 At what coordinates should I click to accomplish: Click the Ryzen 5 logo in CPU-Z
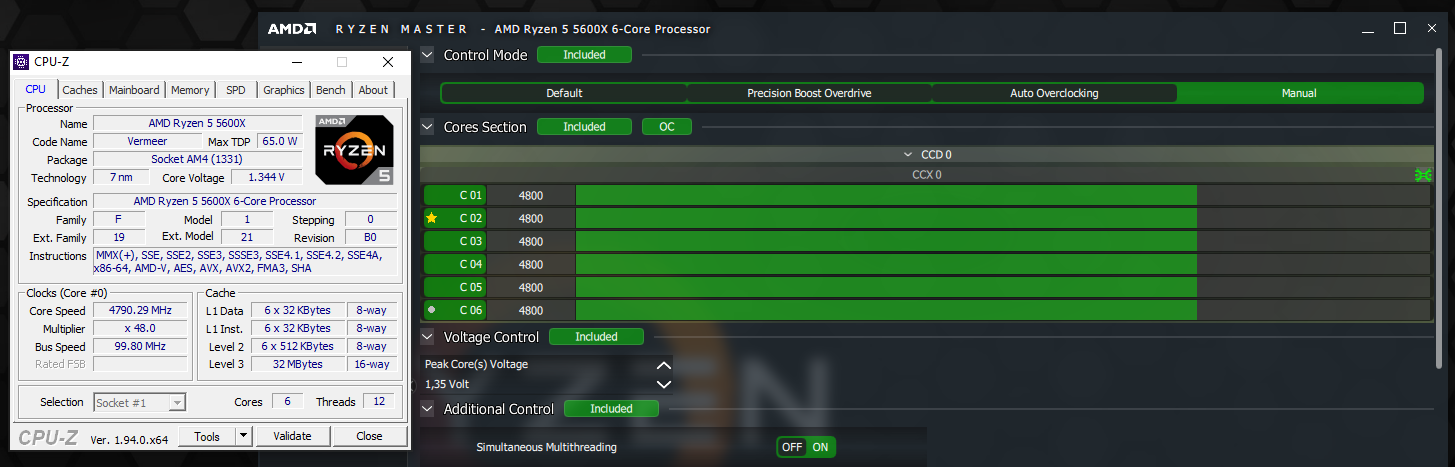(355, 149)
